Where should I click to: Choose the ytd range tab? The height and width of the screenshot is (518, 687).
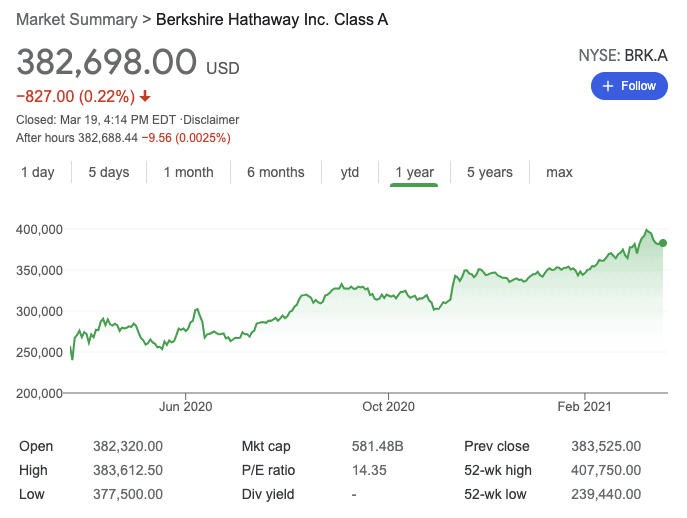(350, 172)
